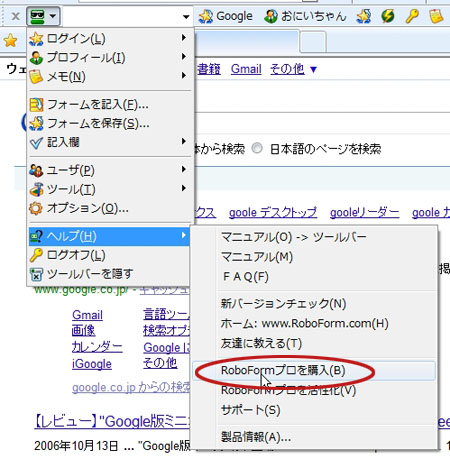Choose 製品情報(A)... in Help submenu
The height and width of the screenshot is (459, 450).
click(314, 437)
